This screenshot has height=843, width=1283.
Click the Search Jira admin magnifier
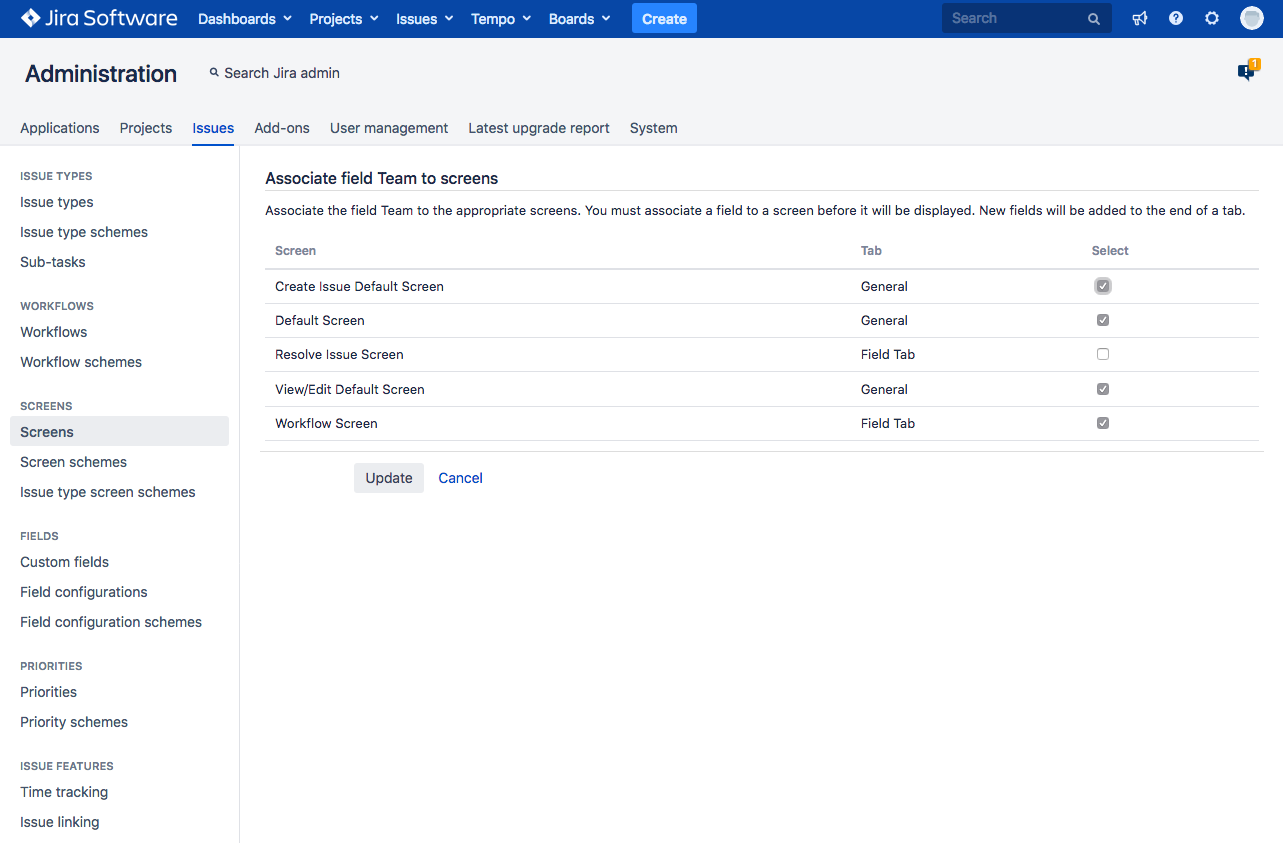tap(214, 73)
